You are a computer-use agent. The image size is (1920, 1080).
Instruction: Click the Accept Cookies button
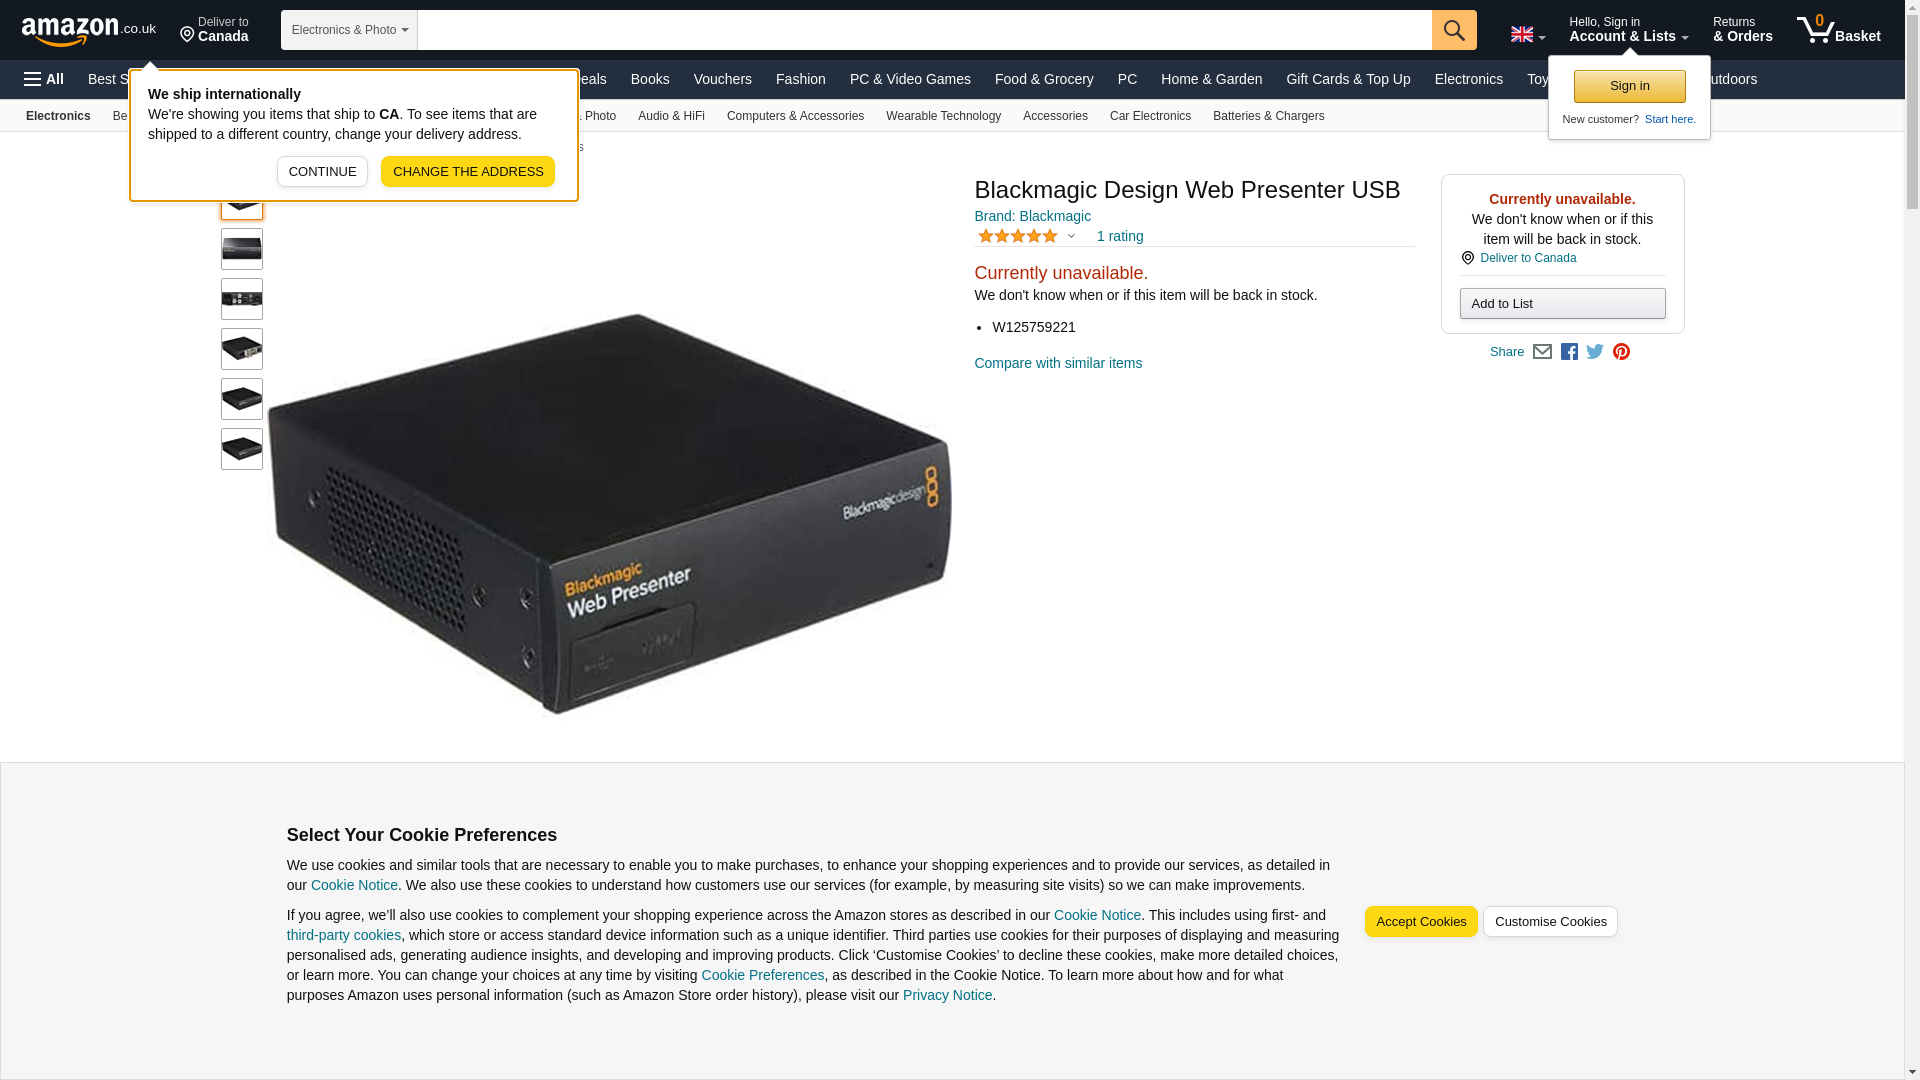click(1421, 922)
